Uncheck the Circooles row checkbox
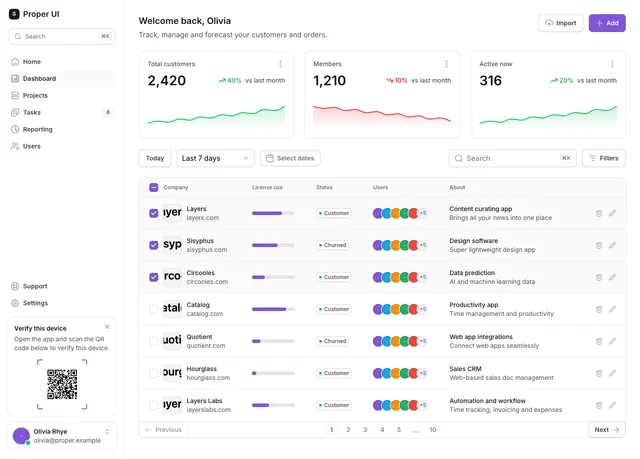The width and height of the screenshot is (640, 459). click(x=153, y=277)
